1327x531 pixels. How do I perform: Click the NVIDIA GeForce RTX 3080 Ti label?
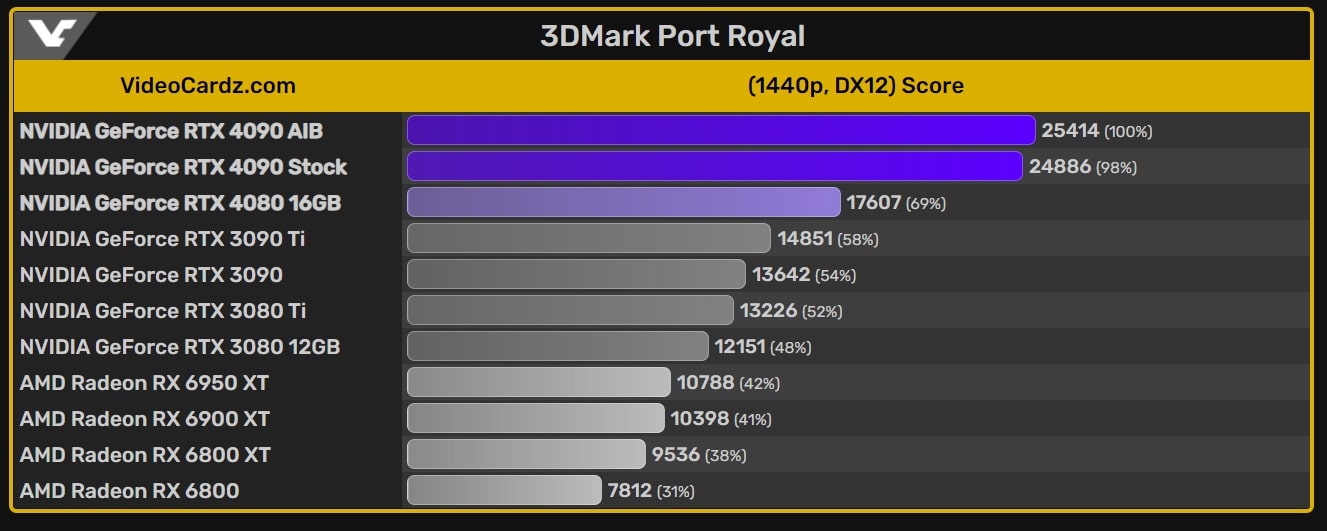tap(163, 311)
